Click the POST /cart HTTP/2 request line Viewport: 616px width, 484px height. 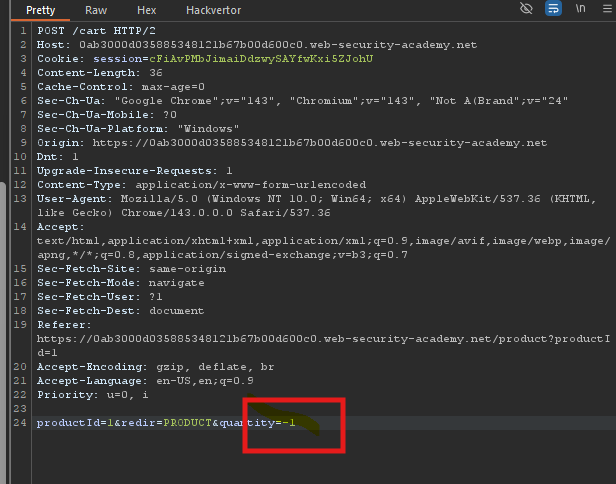click(x=96, y=31)
